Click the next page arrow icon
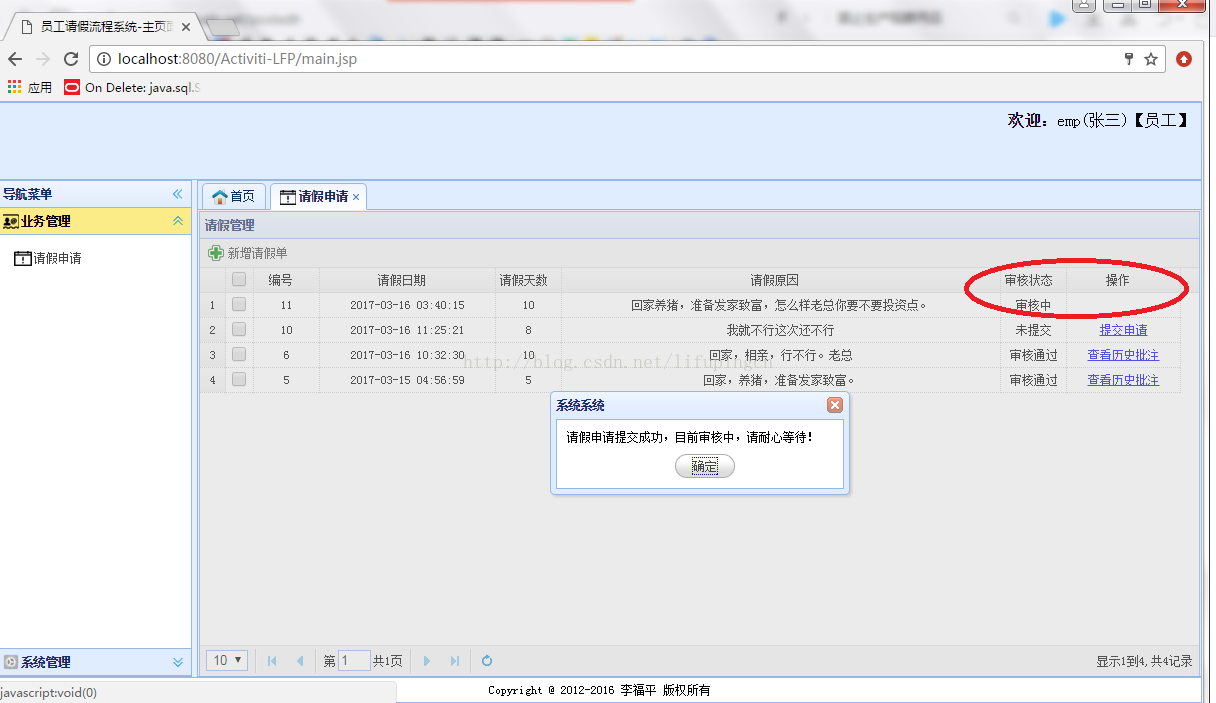 427,660
